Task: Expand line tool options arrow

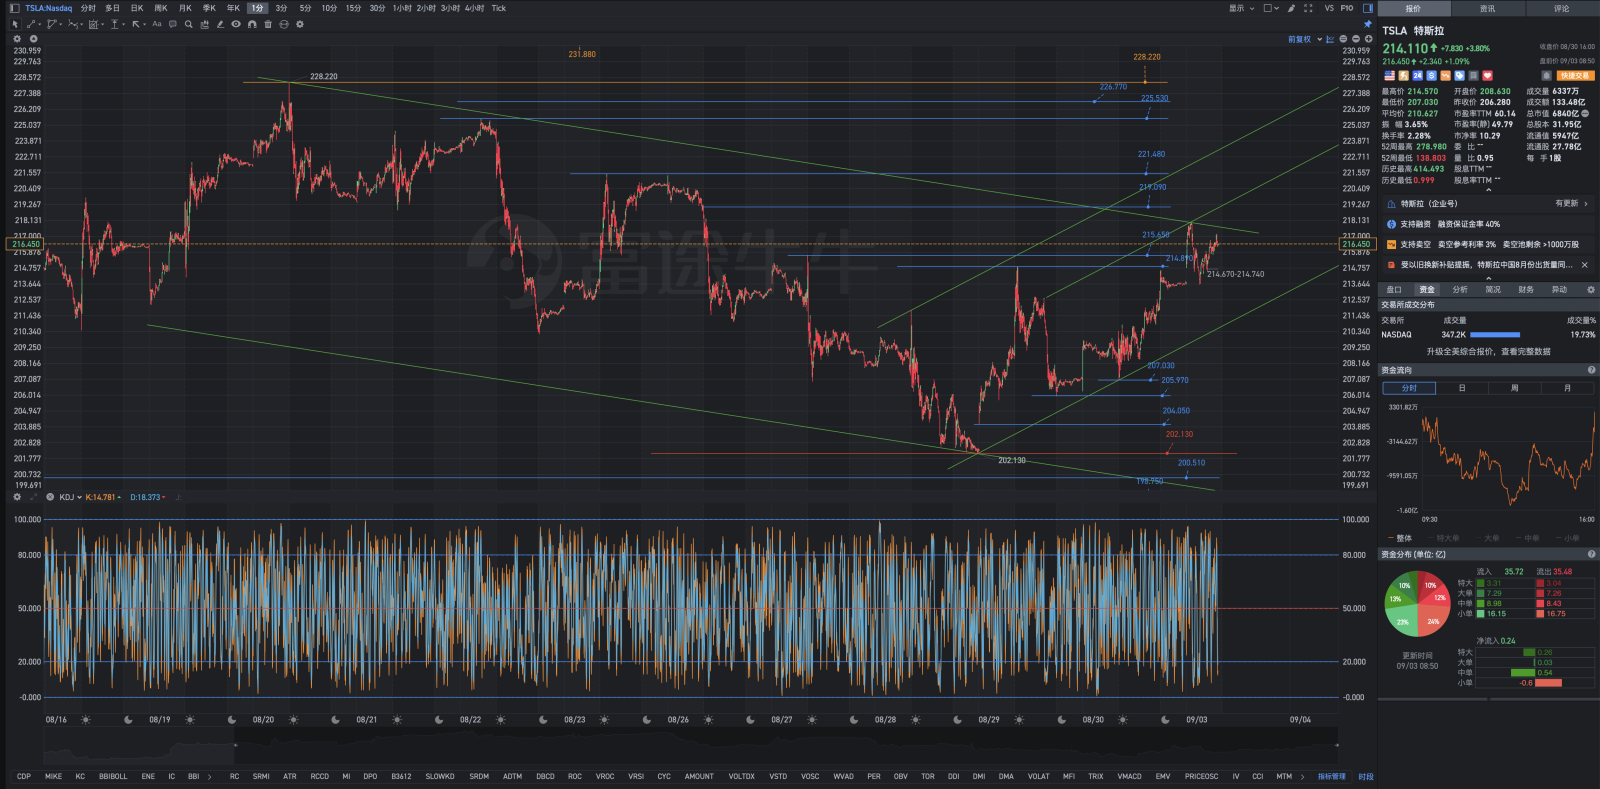Action: (41, 24)
